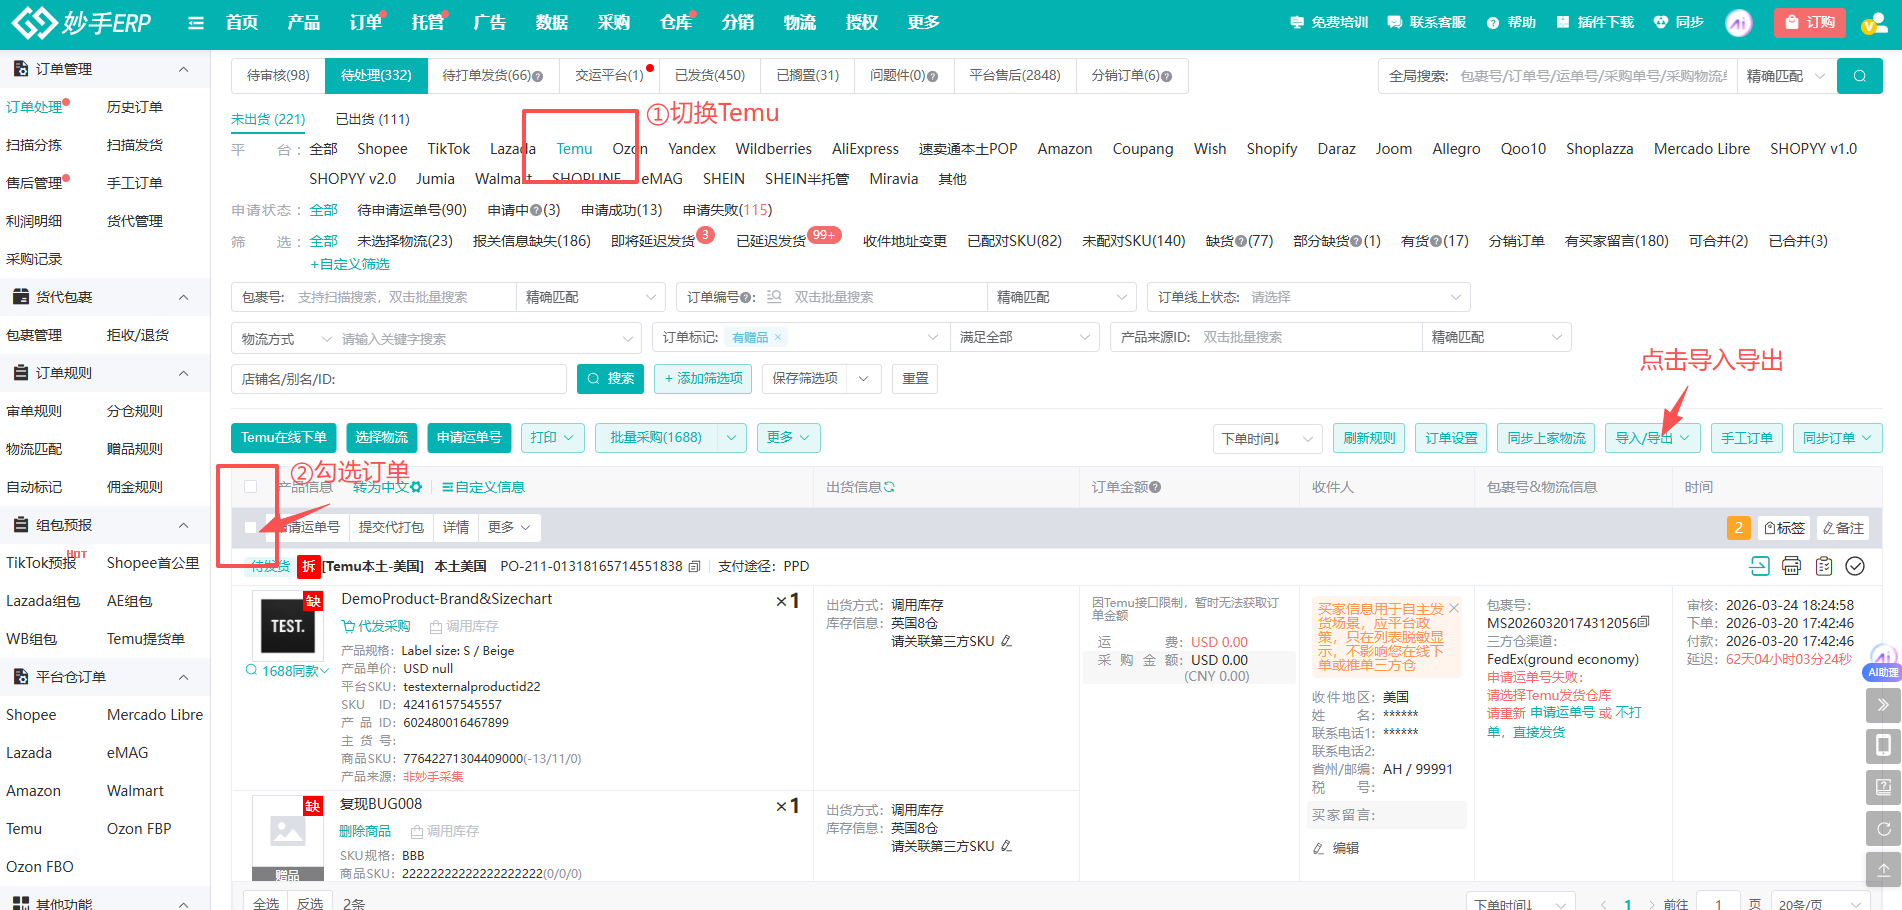
Task: Switch to 已出货 (111) sub-tab
Action: point(373,119)
